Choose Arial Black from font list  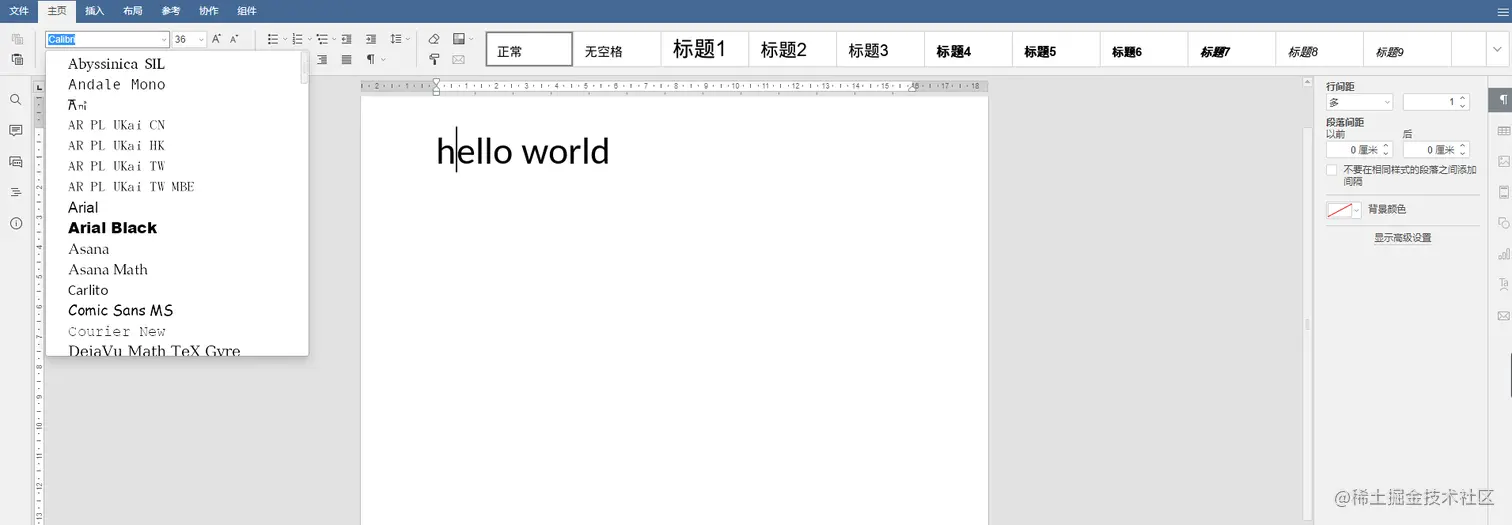pos(173,228)
